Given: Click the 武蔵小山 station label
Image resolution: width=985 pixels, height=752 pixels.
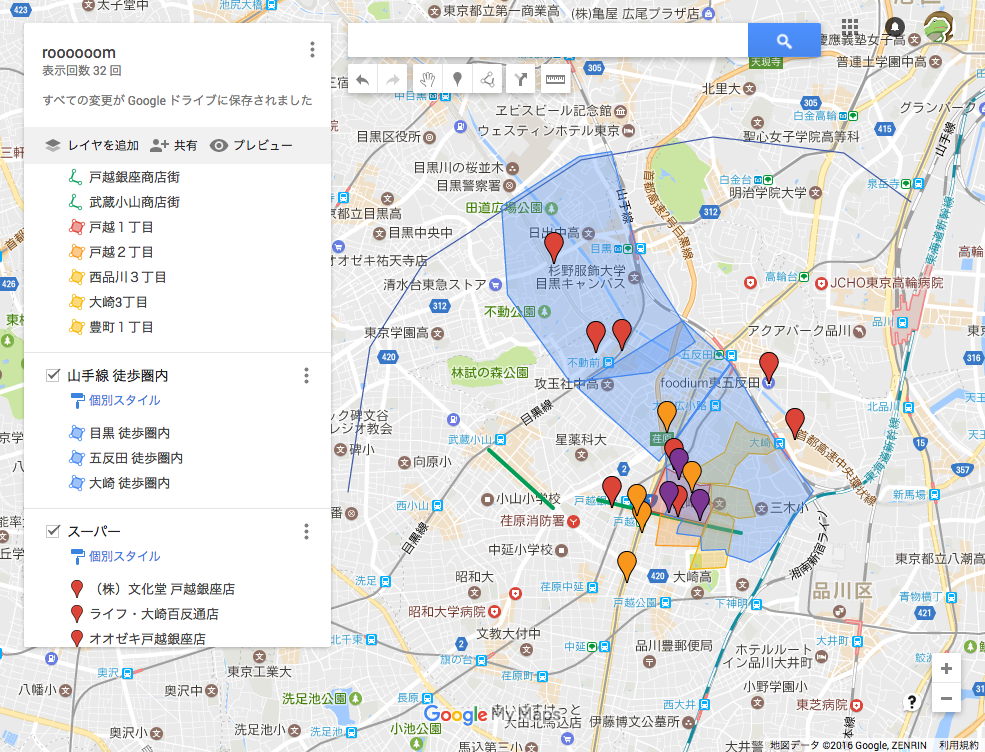Looking at the screenshot, I should 471,440.
